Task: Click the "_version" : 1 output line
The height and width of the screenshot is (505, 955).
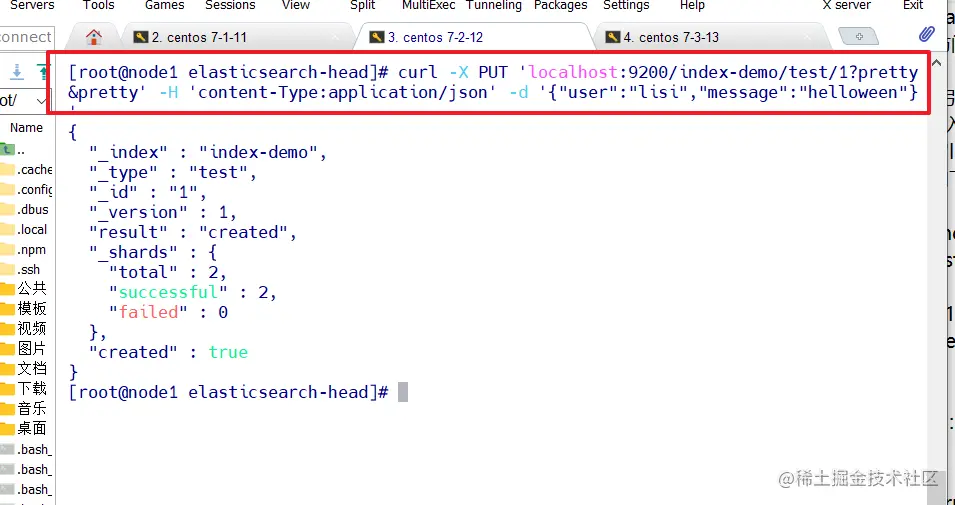Action: [x=163, y=212]
